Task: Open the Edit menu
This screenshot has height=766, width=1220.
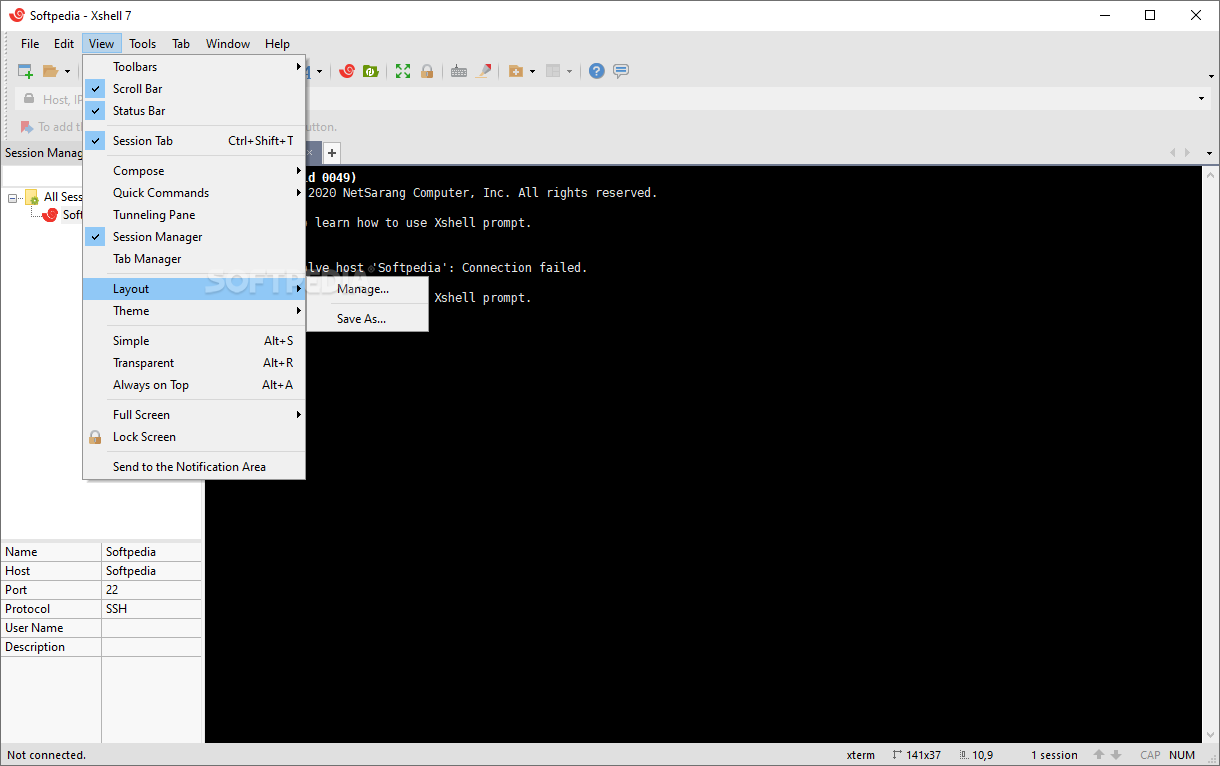Action: point(64,43)
